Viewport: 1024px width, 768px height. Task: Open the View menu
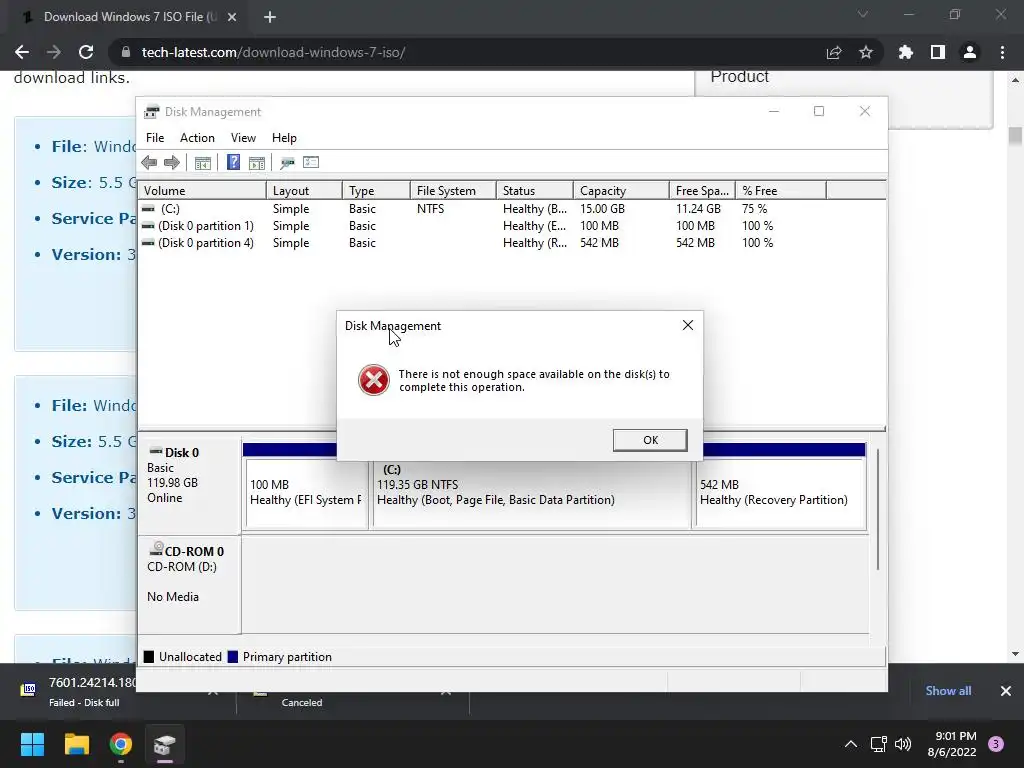tap(243, 138)
